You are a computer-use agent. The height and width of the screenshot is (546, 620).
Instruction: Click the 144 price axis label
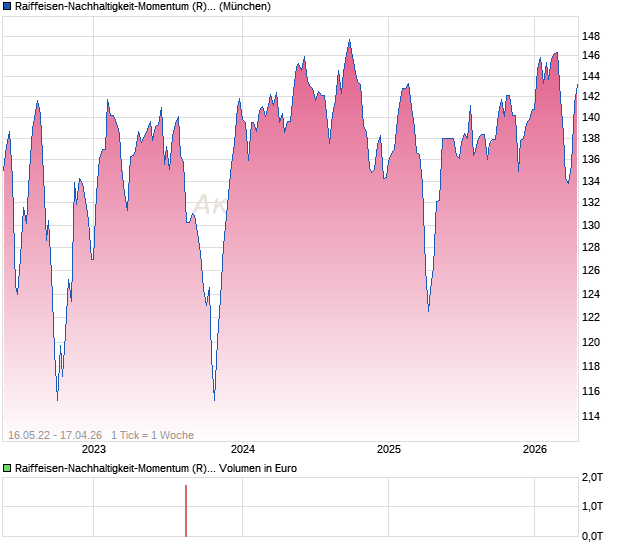pos(591,76)
